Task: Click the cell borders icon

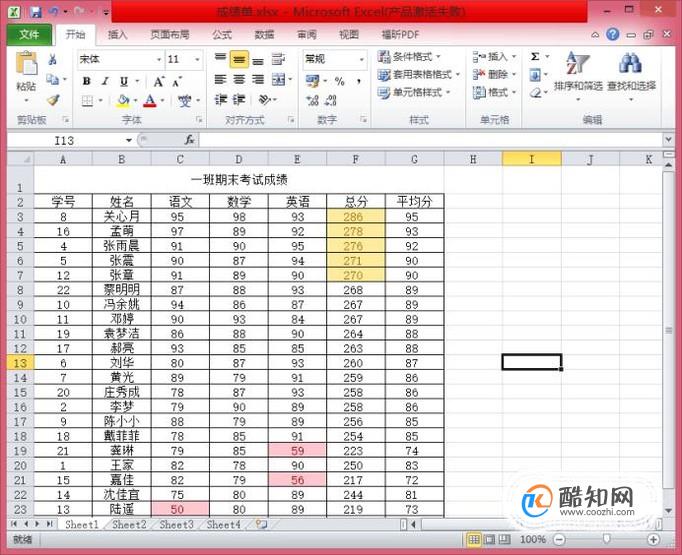Action: 87,101
